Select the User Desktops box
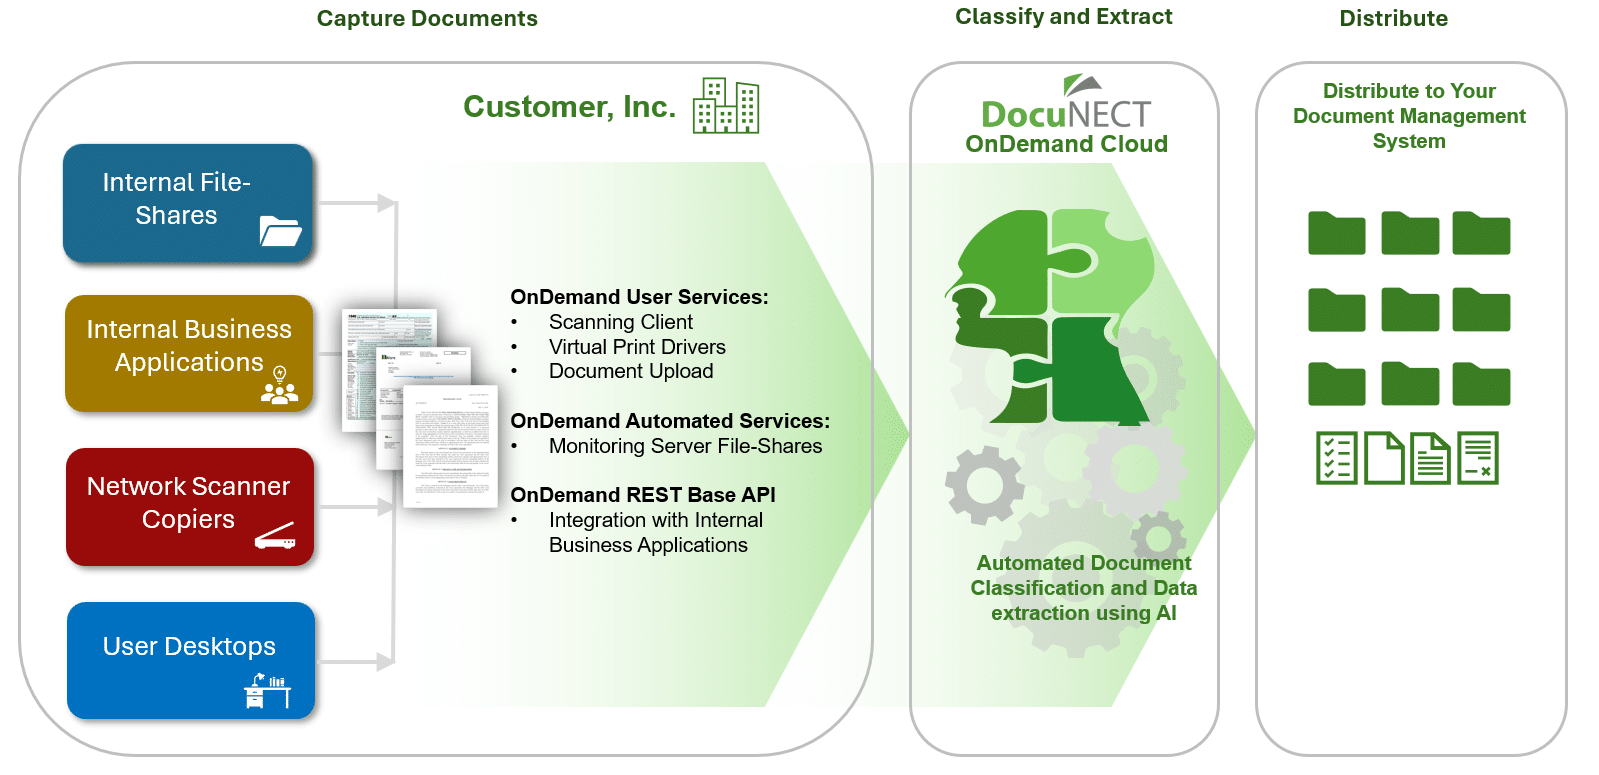1599x775 pixels. point(191,660)
